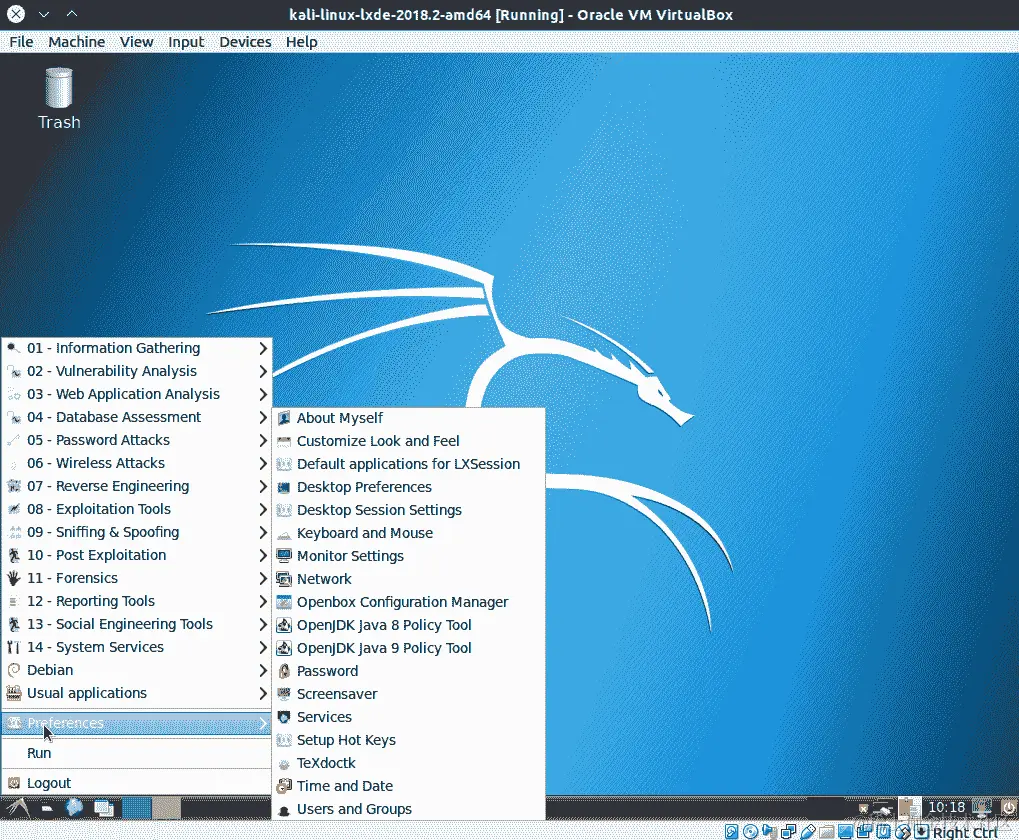The image size is (1019, 840).
Task: Launch the web browser globe icon
Action: 74,808
